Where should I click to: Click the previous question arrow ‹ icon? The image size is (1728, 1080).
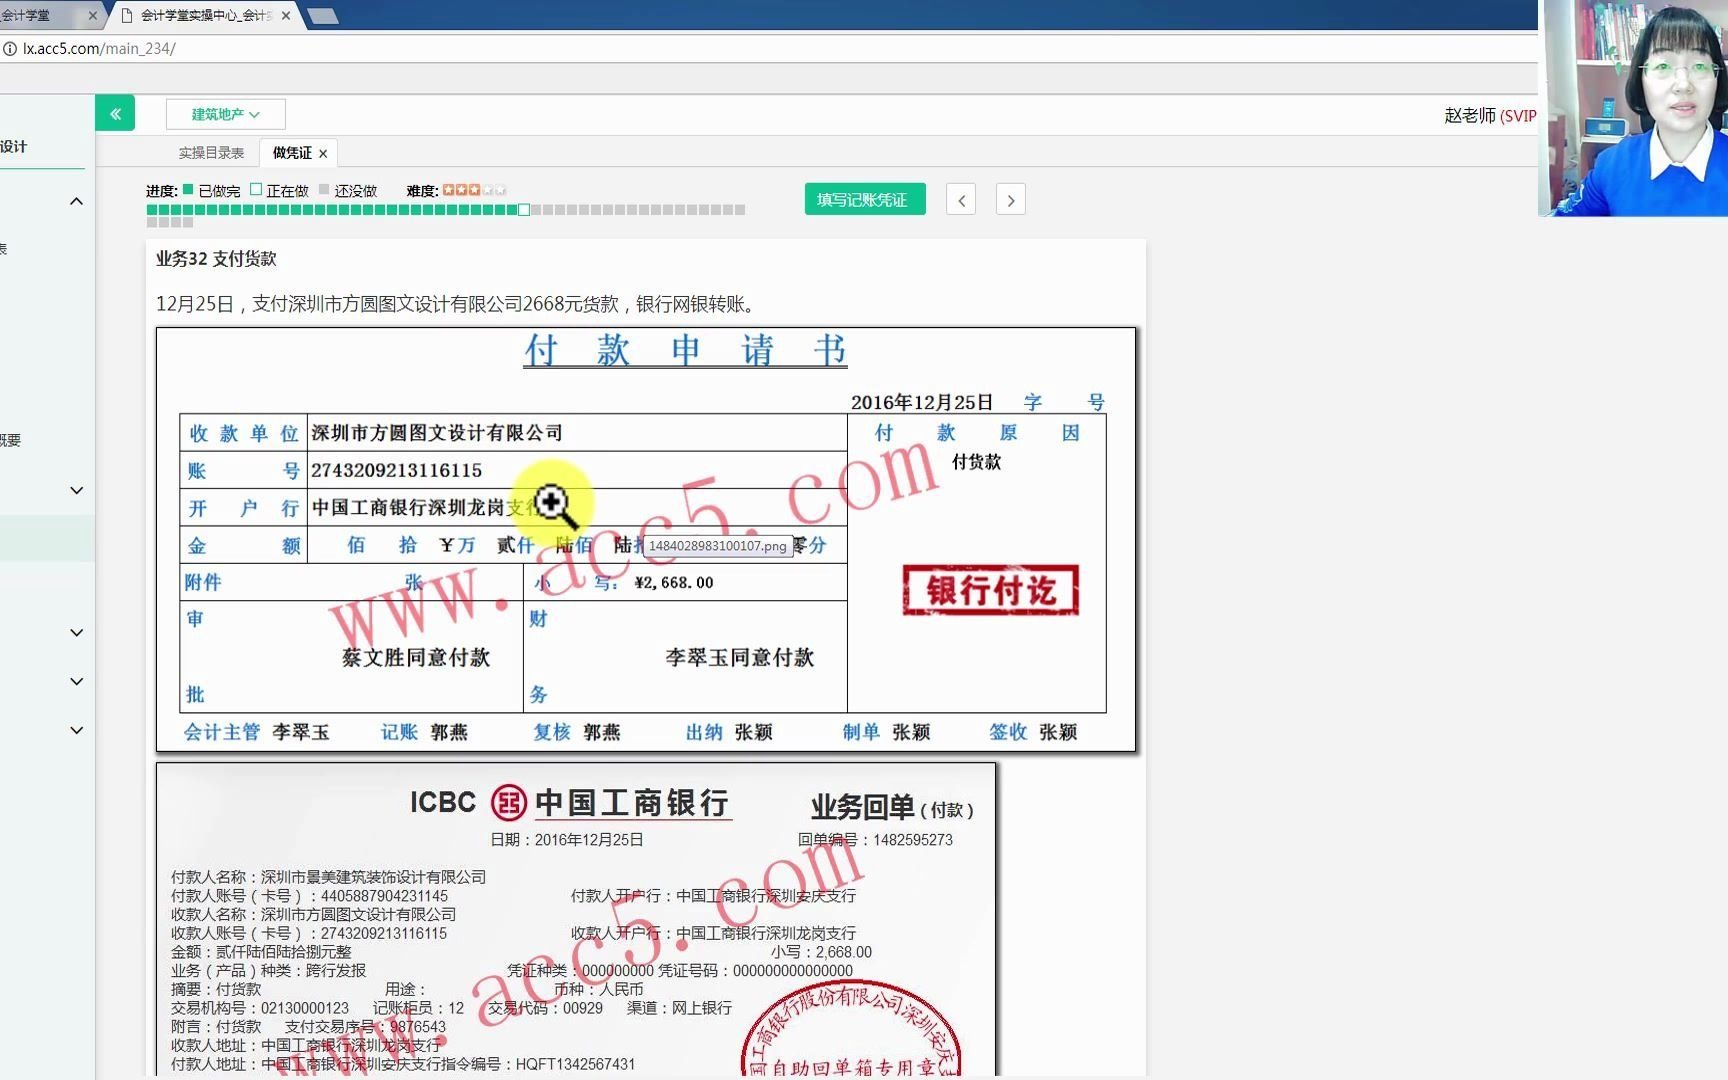point(959,199)
